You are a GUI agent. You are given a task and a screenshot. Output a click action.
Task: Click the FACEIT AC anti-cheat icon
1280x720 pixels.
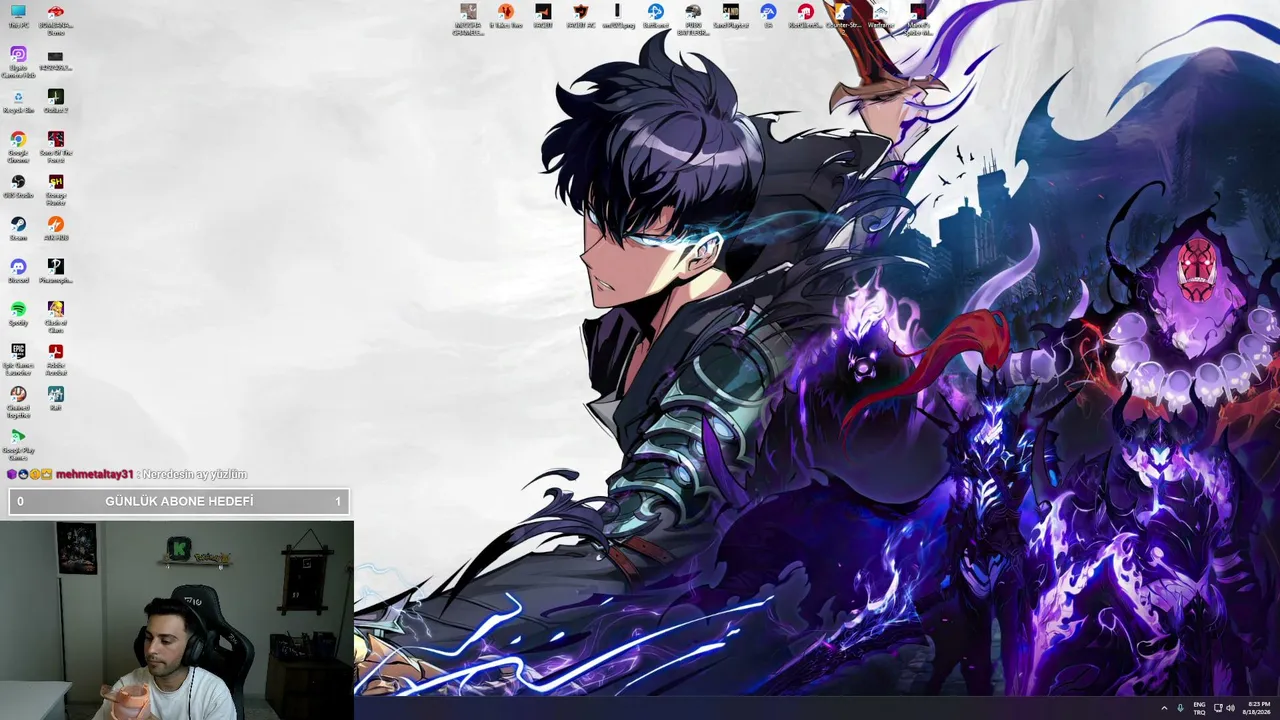coord(579,16)
